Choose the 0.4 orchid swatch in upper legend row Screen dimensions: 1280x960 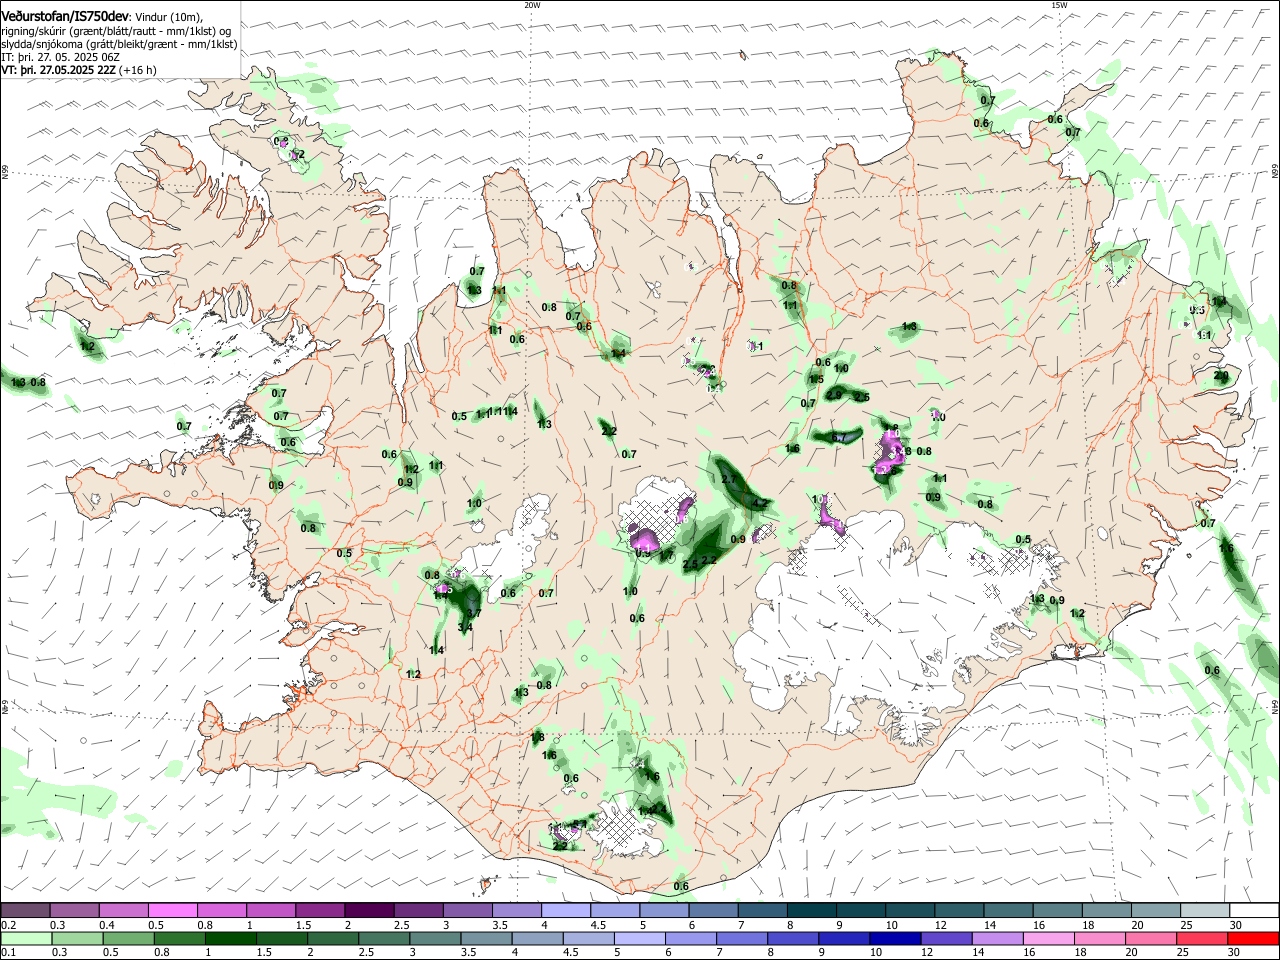(x=123, y=911)
